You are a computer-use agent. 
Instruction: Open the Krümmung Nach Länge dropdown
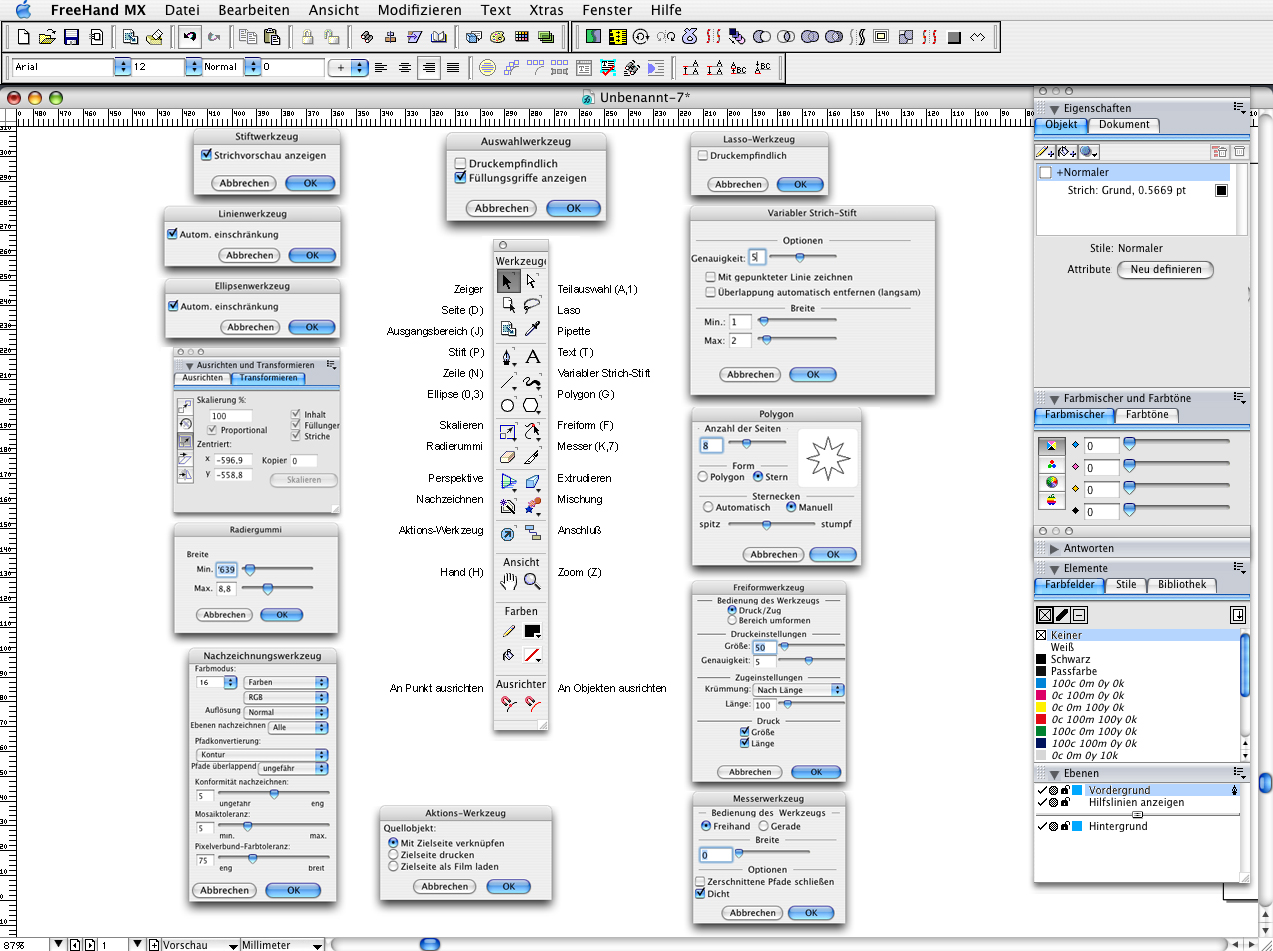coord(798,690)
